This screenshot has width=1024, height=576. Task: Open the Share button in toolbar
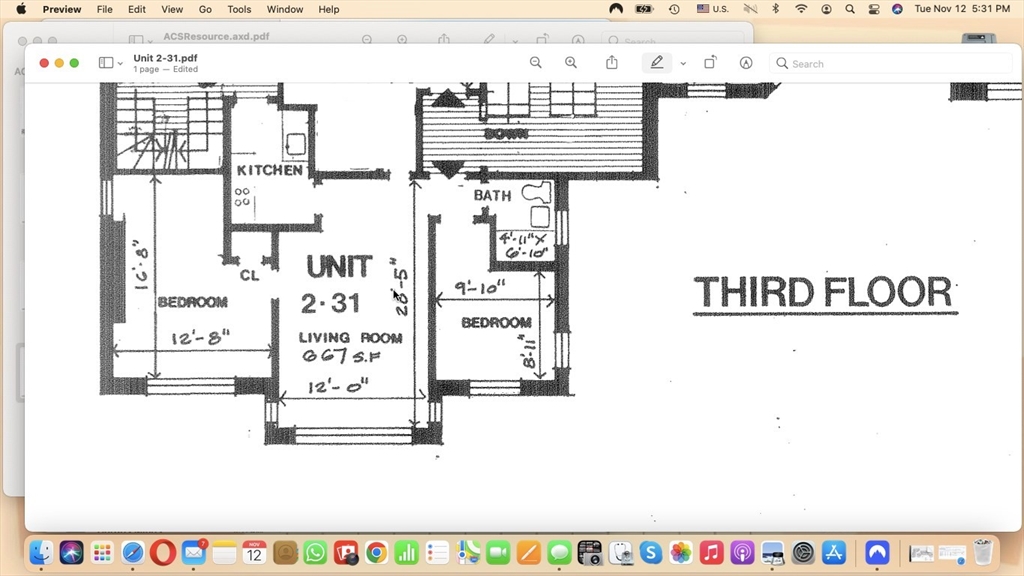point(612,63)
